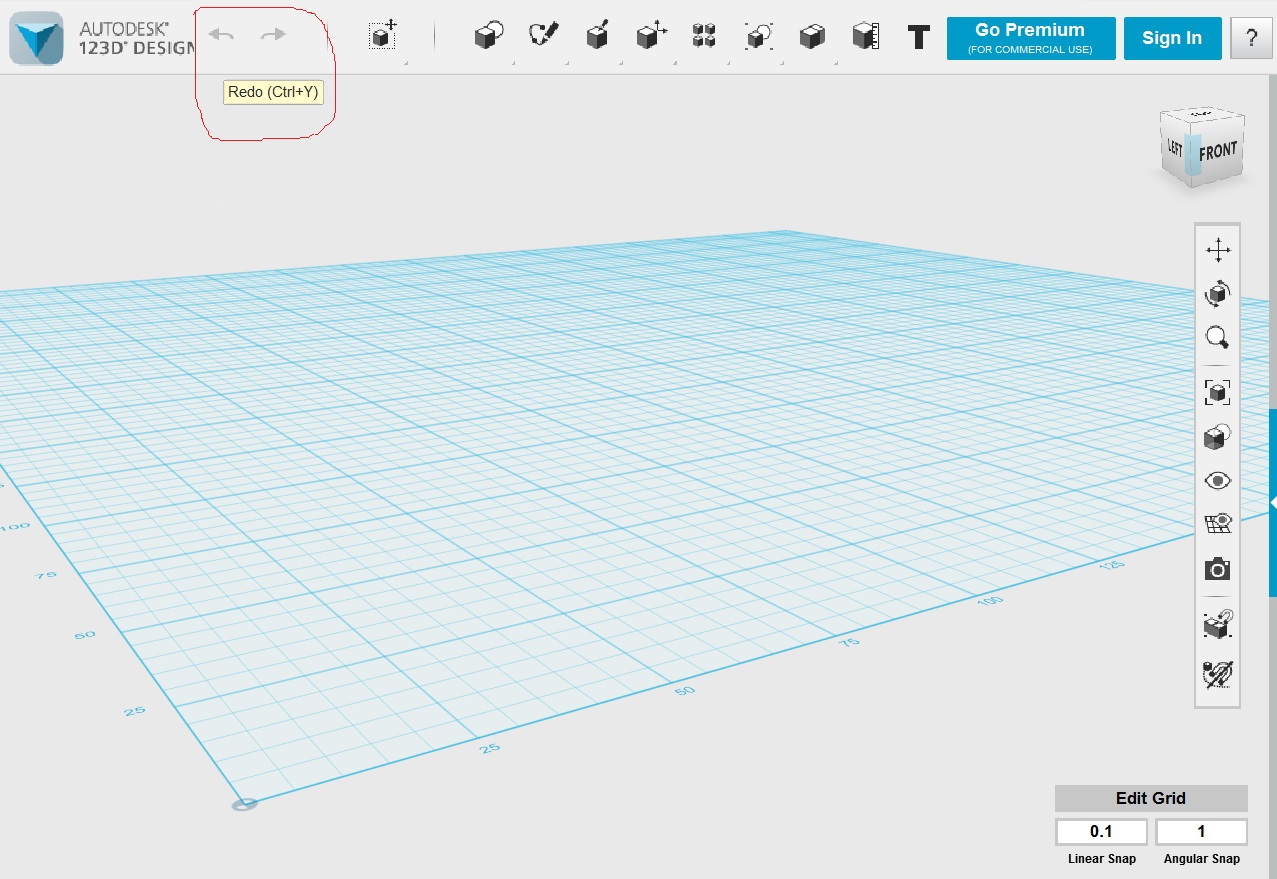Click the top face of the view cube
The height and width of the screenshot is (879, 1277).
1201,113
